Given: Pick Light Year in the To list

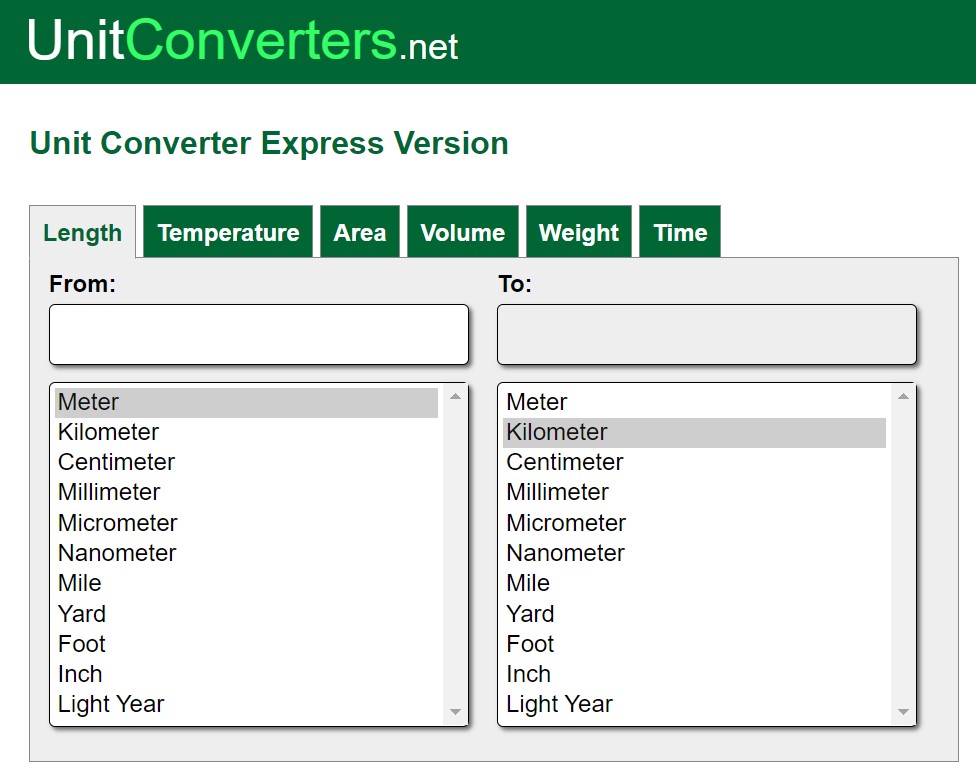Looking at the screenshot, I should pyautogui.click(x=695, y=704).
